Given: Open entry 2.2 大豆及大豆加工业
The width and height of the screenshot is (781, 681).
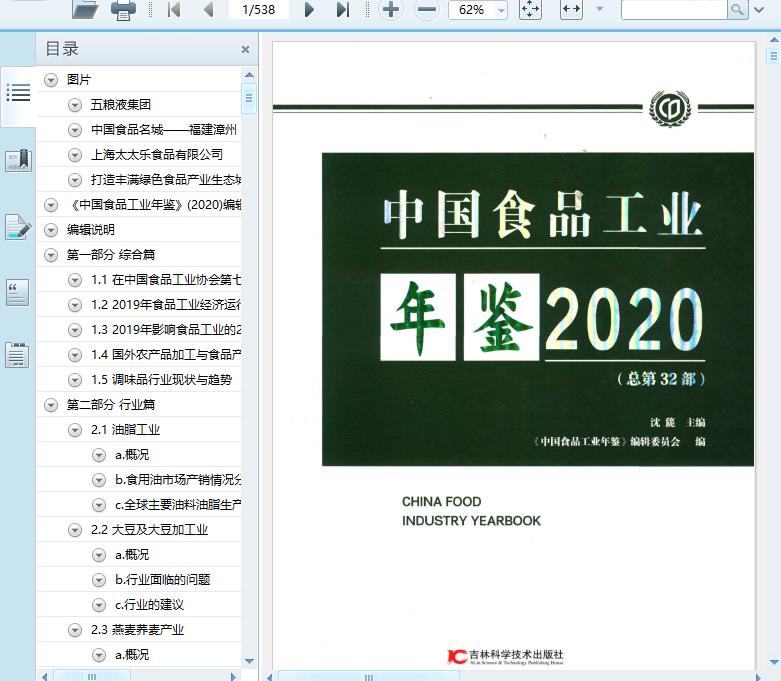Looking at the screenshot, I should [149, 530].
